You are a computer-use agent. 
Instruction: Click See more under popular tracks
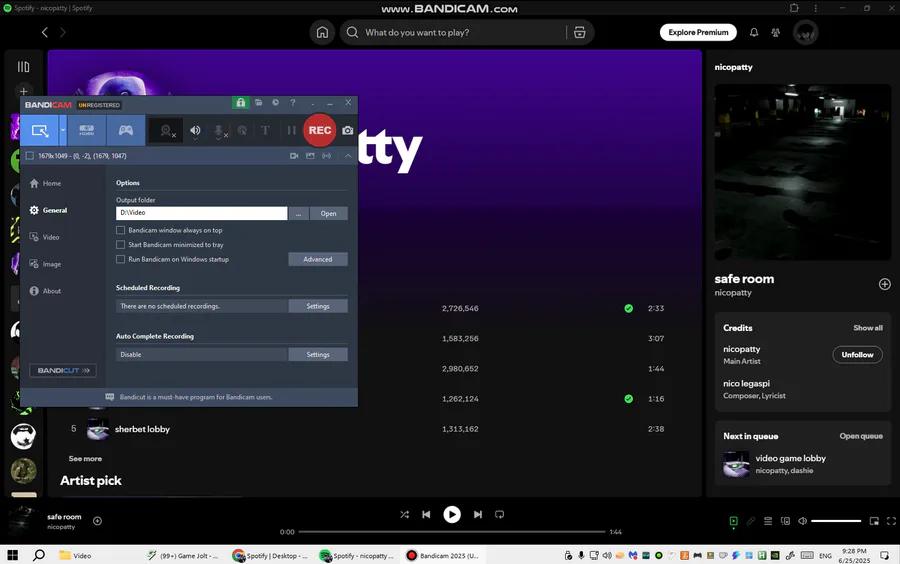[x=85, y=458]
